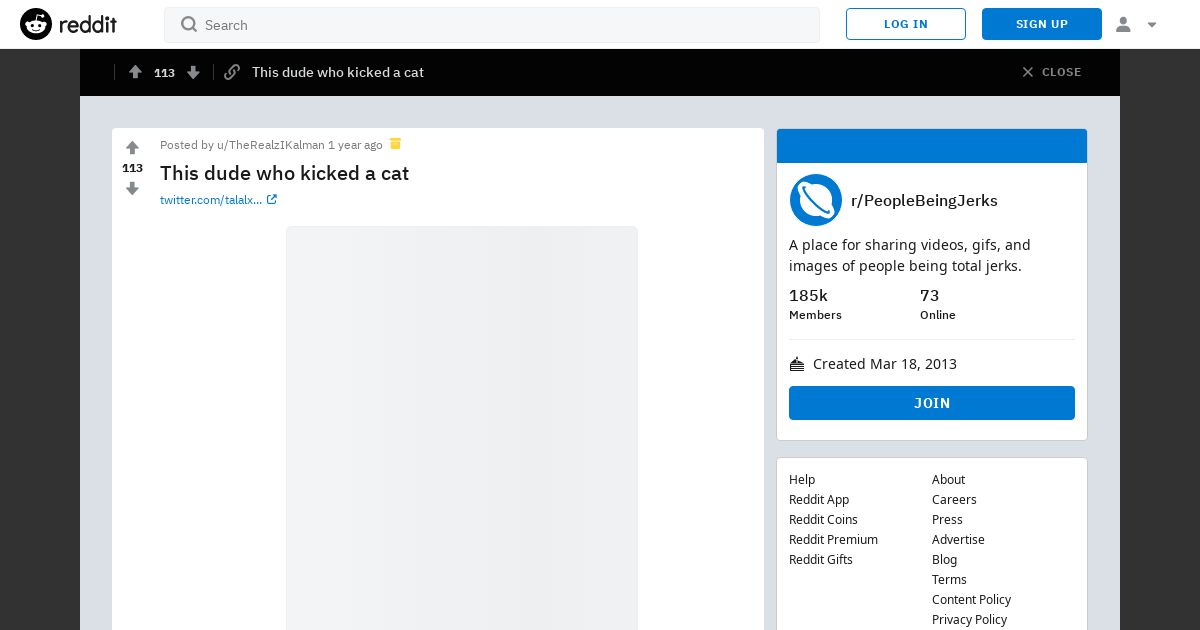Open the Privacy Policy link

pos(969,619)
